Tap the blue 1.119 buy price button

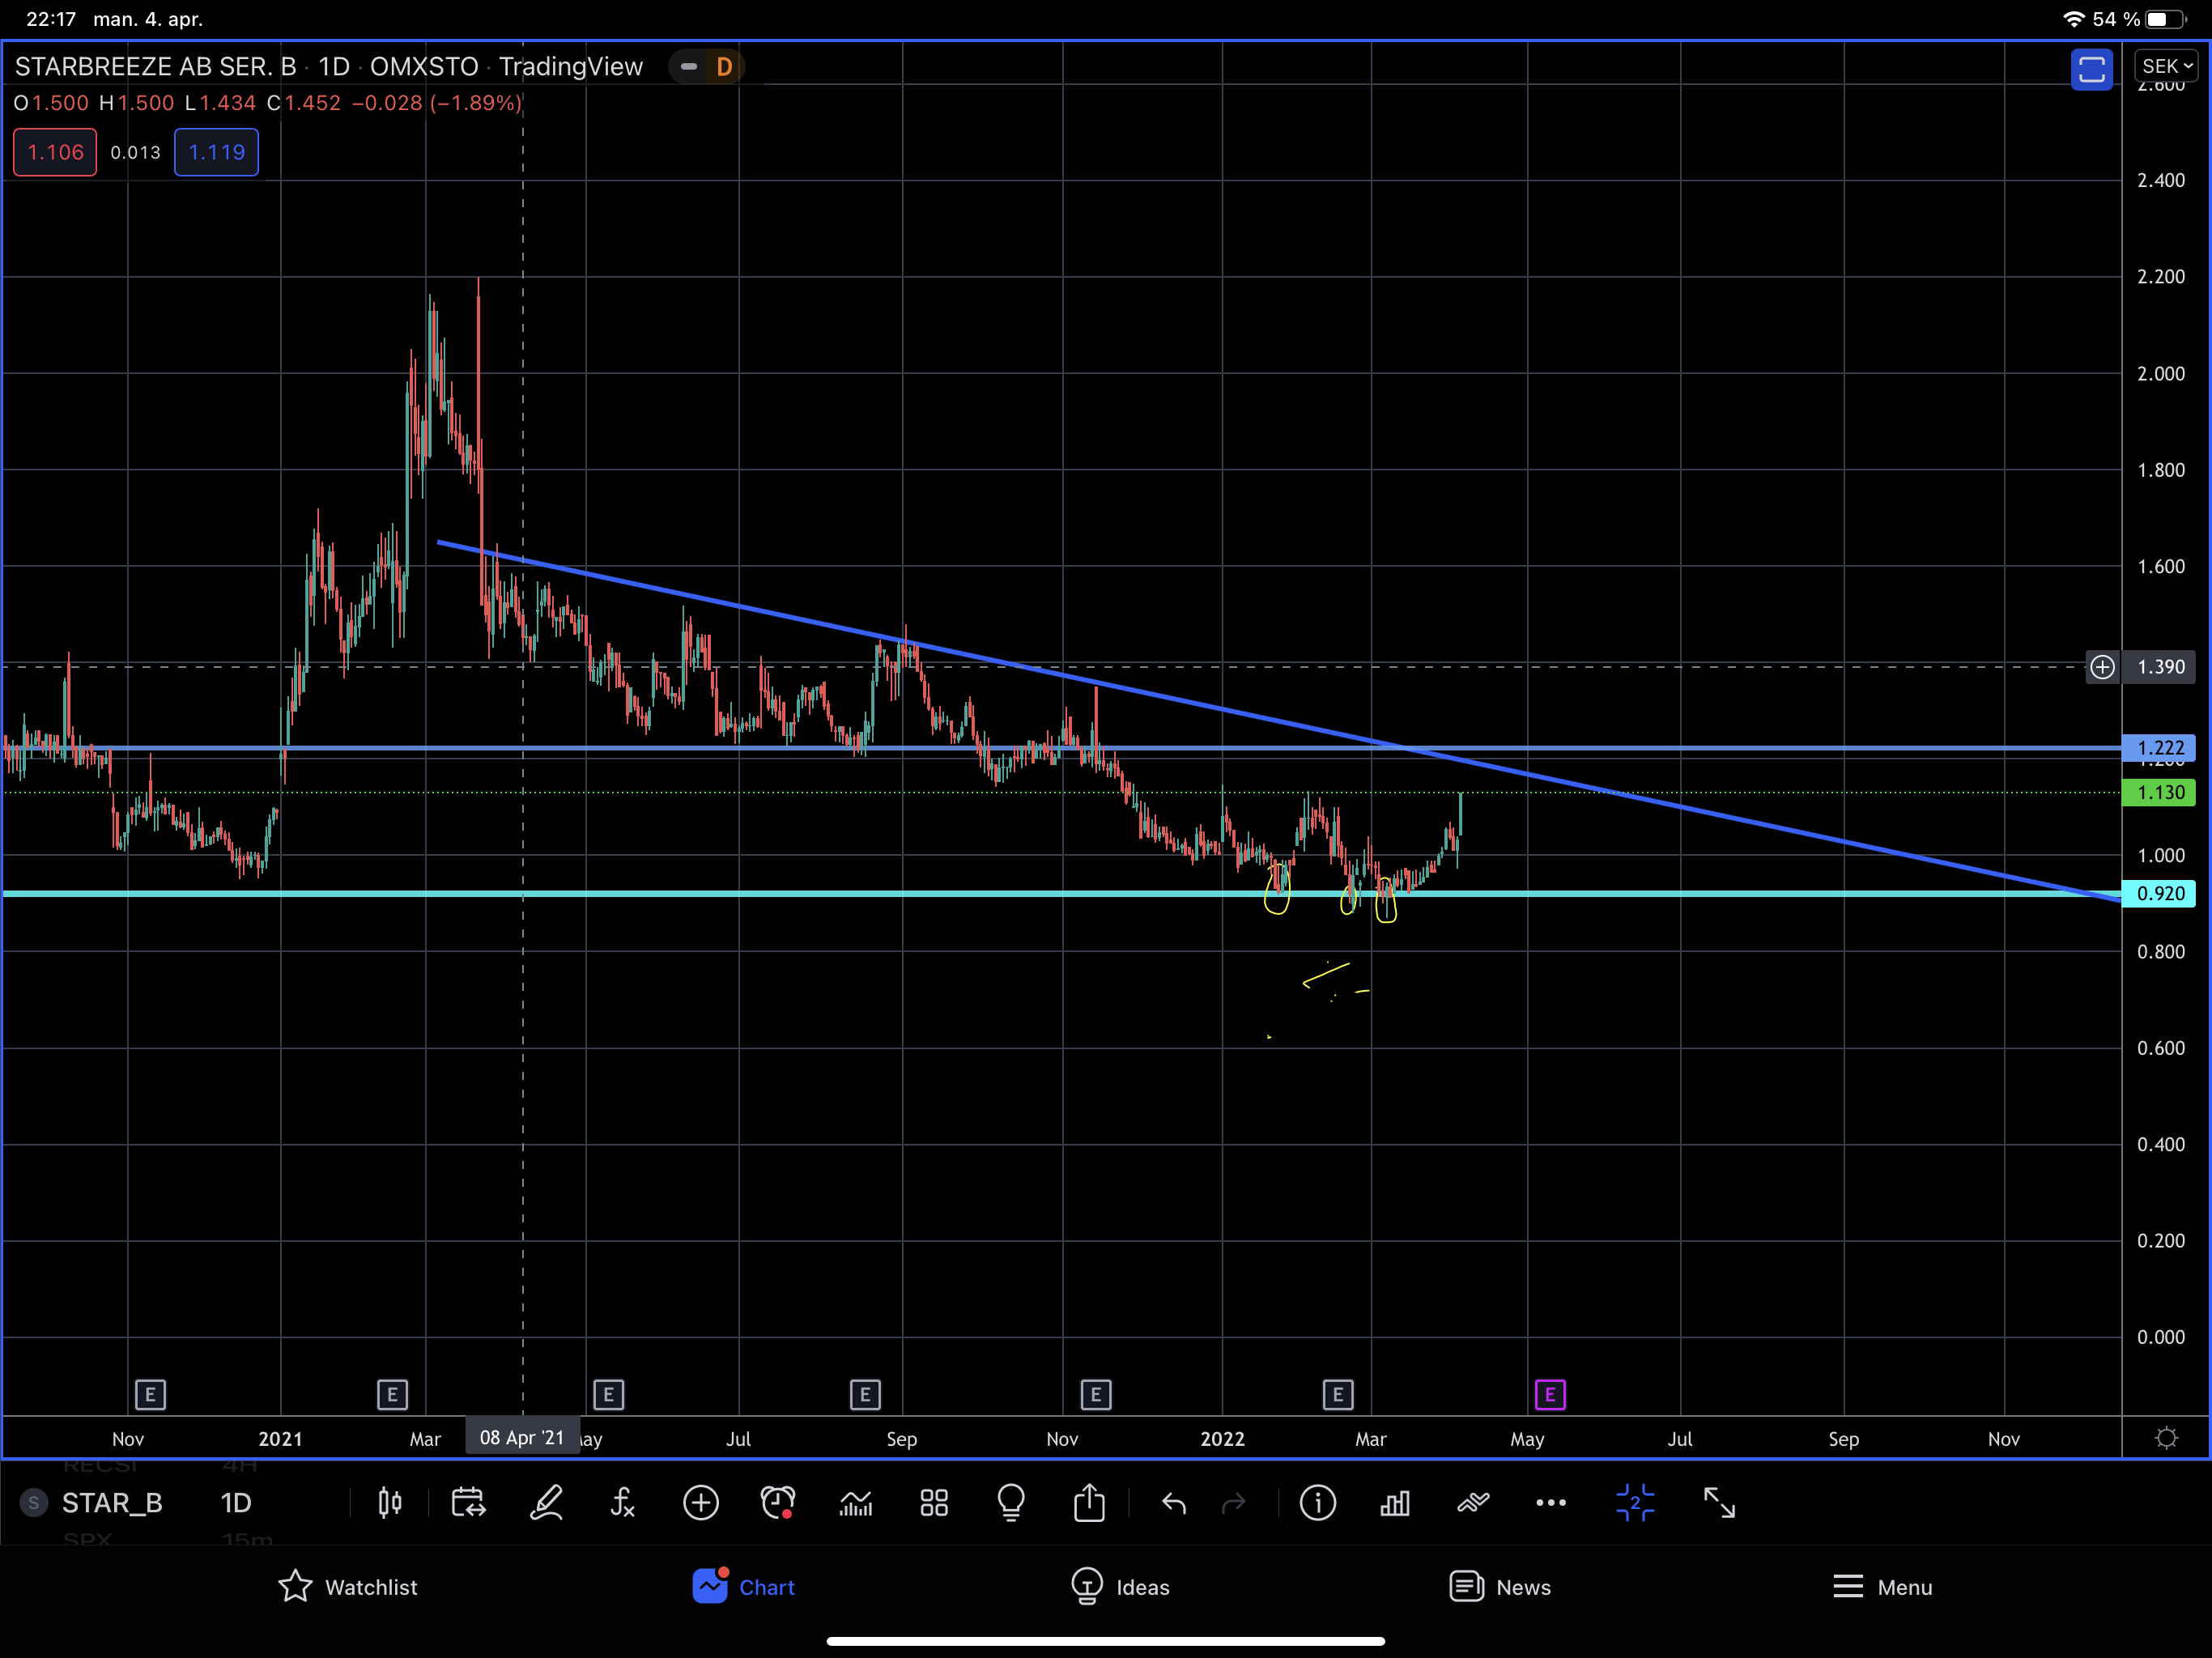(216, 152)
